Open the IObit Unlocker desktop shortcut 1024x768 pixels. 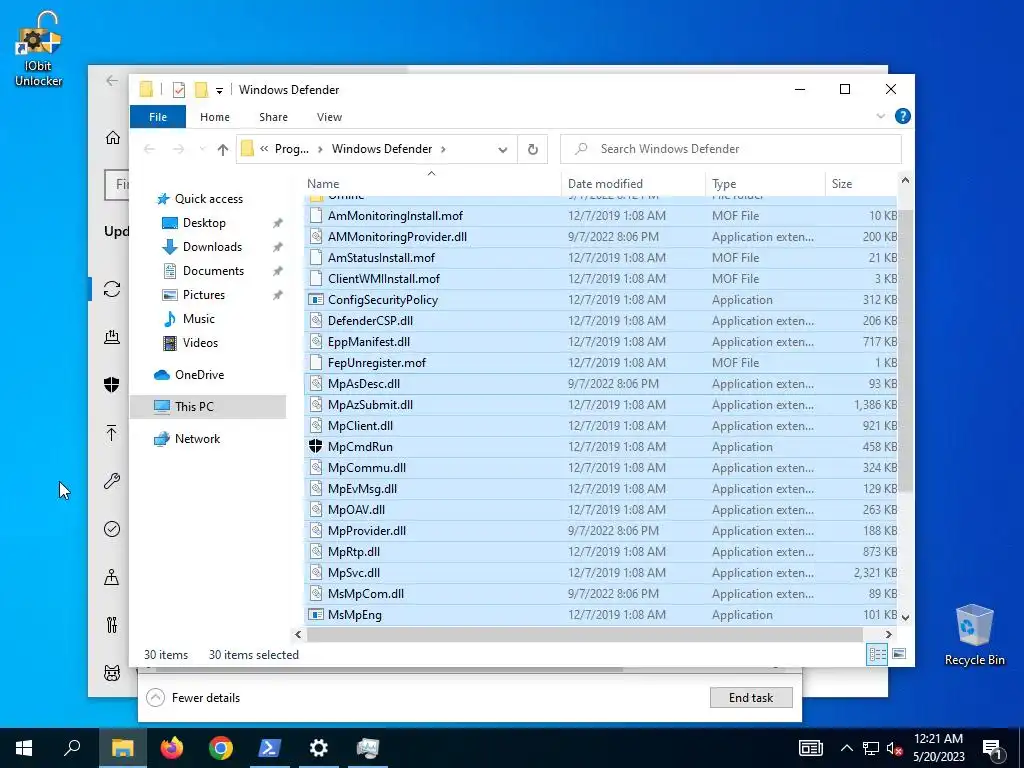click(x=39, y=50)
